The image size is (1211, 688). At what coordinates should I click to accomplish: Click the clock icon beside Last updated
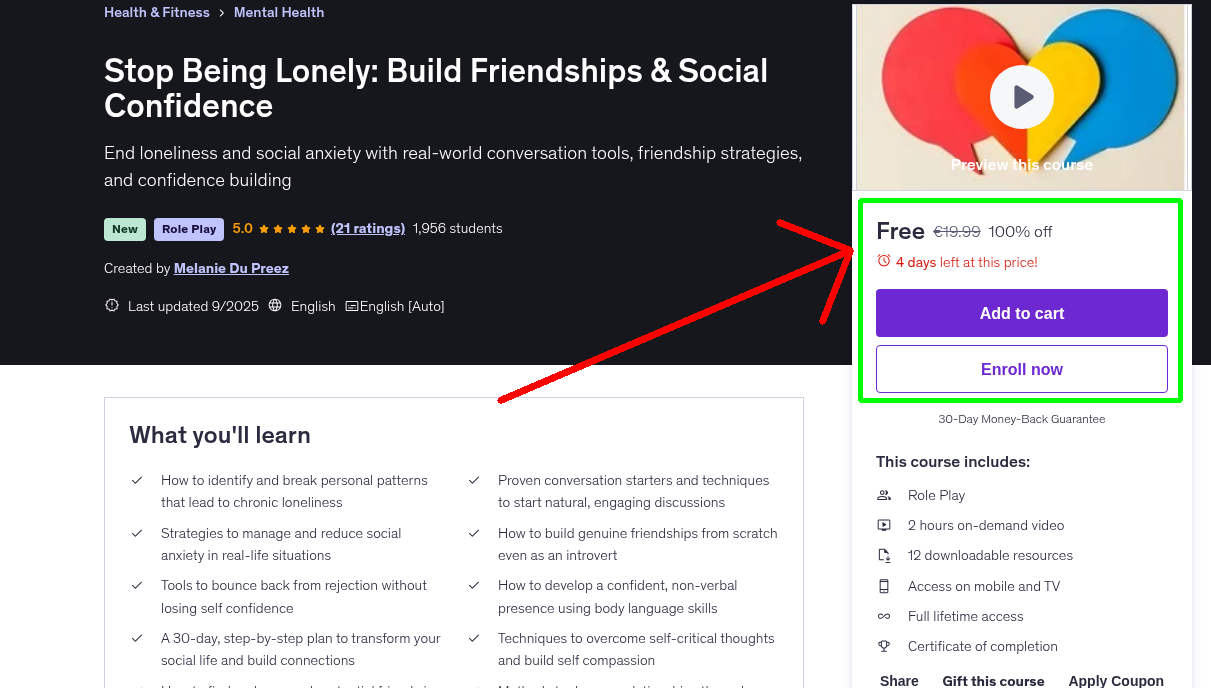[x=111, y=305]
